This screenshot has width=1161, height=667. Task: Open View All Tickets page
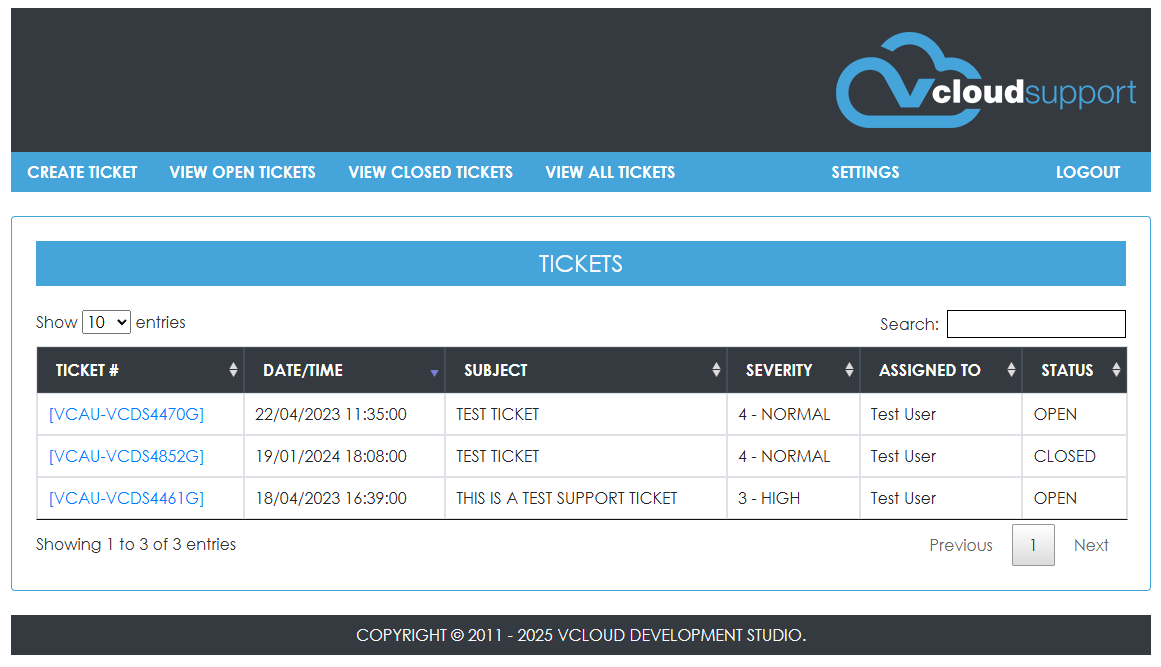[x=610, y=172]
